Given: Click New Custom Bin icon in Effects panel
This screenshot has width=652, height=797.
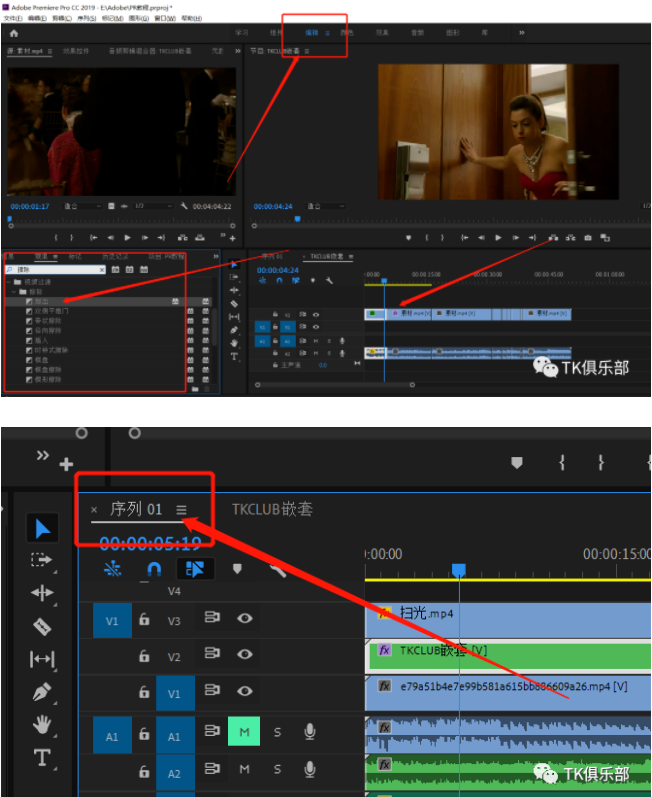Looking at the screenshot, I should pyautogui.click(x=195, y=389).
